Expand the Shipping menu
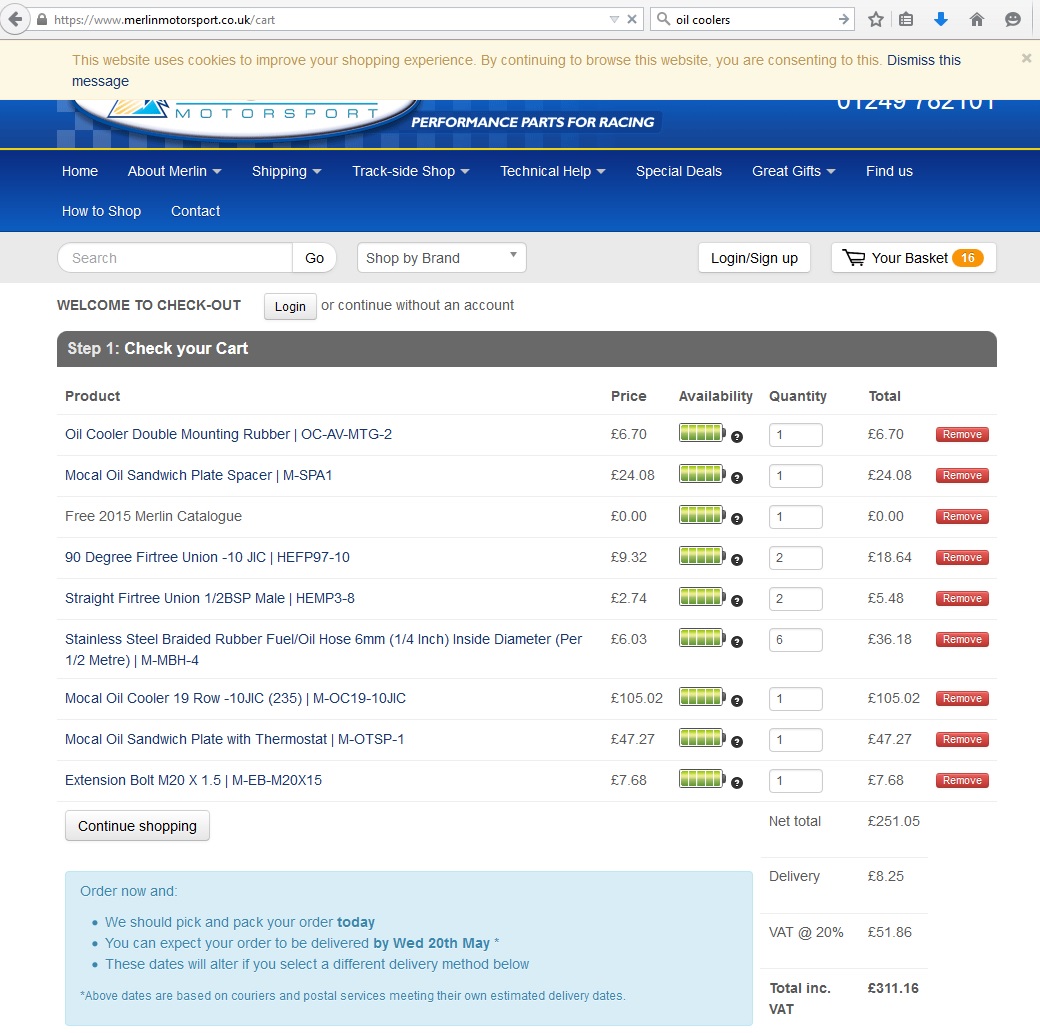 (x=287, y=171)
